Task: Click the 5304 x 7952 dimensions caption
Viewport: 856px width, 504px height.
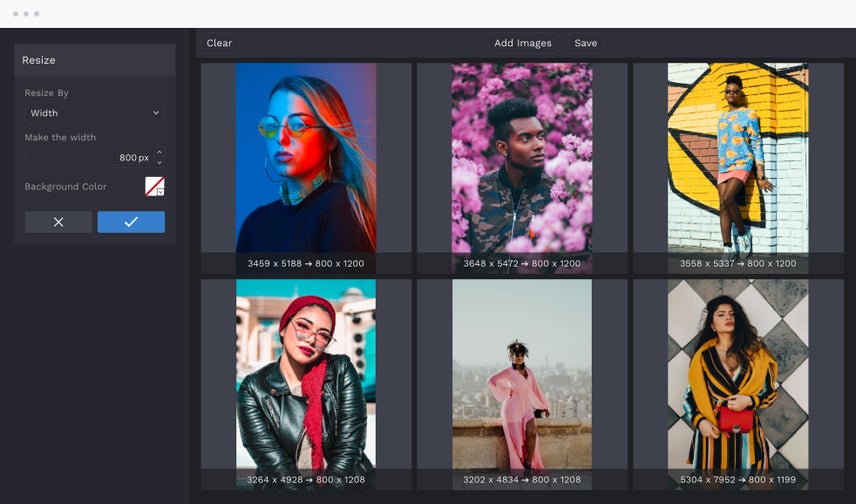Action: pos(737,480)
